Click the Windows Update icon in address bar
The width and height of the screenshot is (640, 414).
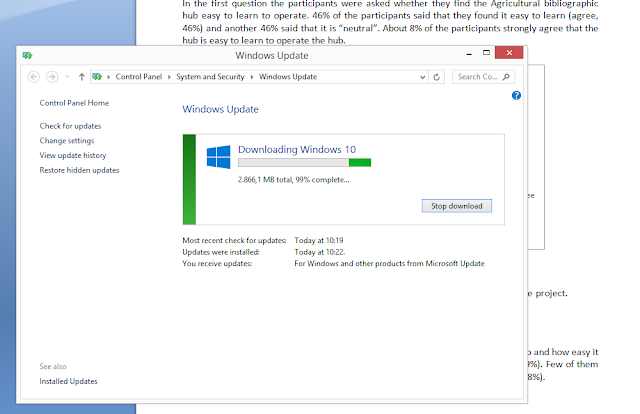(97, 77)
